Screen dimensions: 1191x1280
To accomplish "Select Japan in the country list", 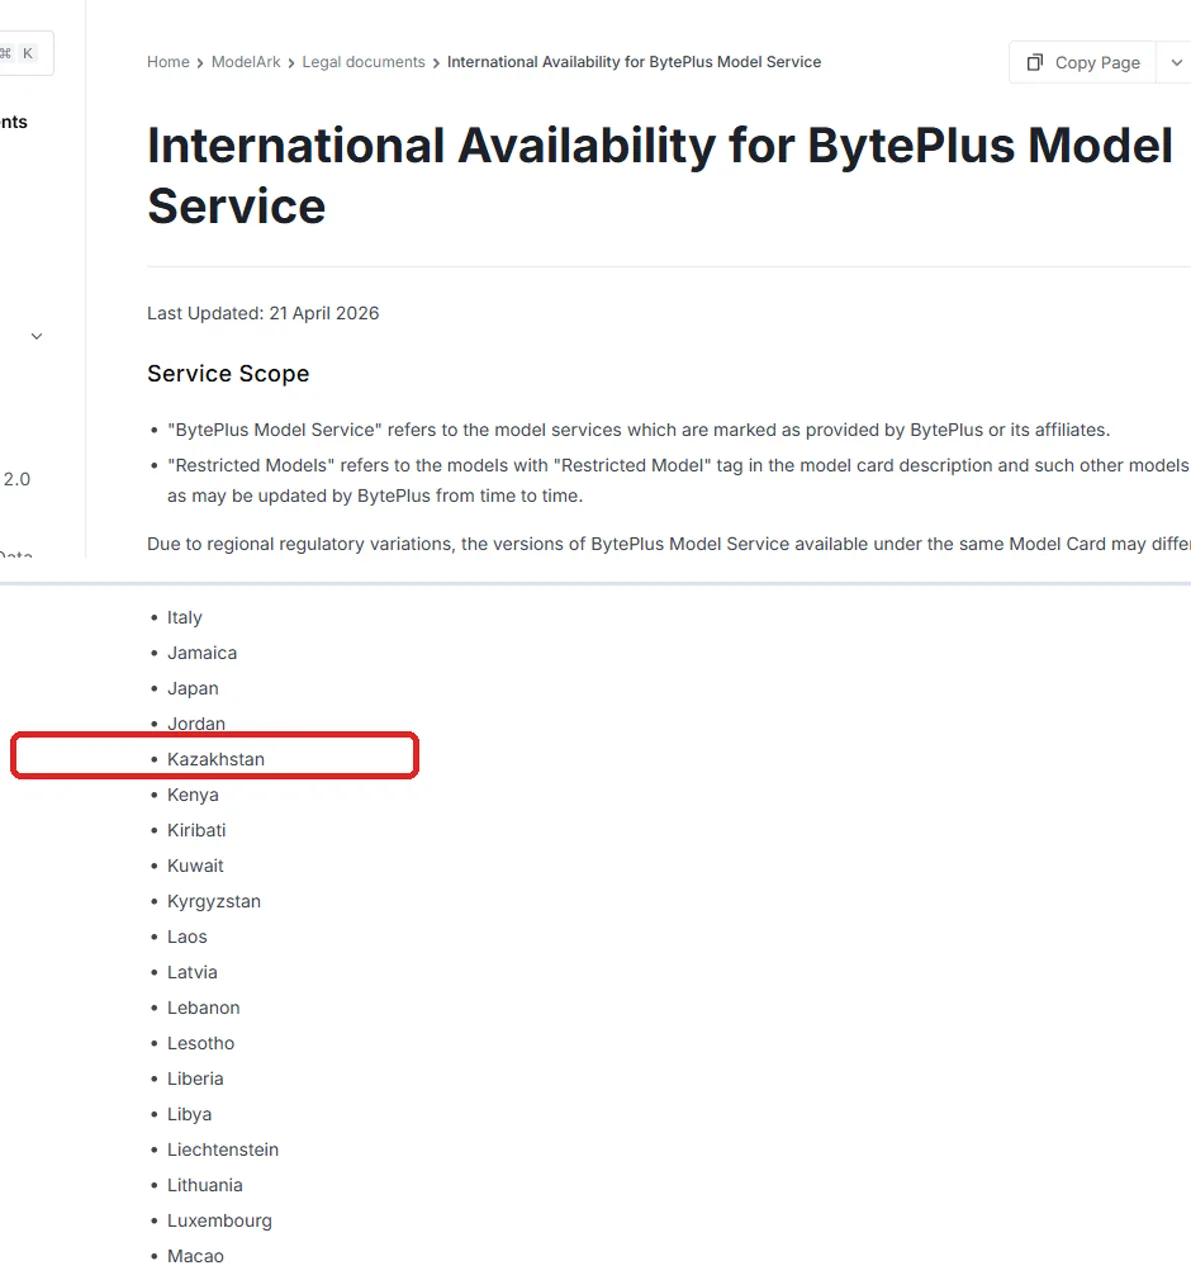I will [x=193, y=689].
